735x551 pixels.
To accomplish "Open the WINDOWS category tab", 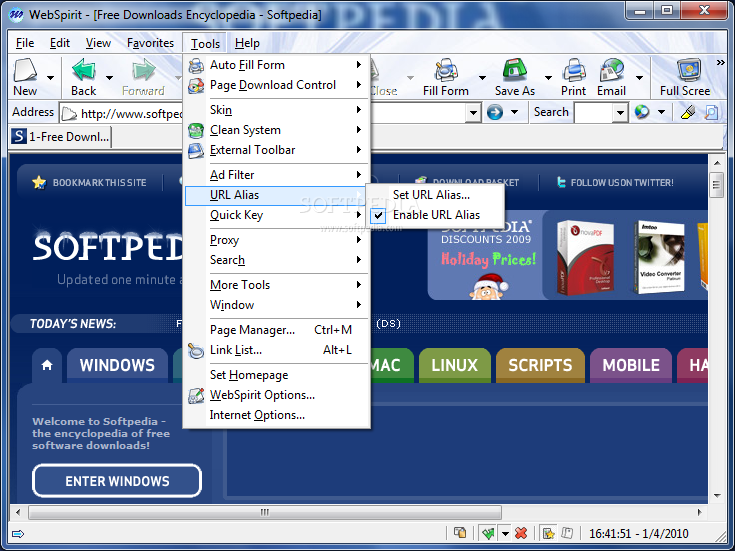I will tap(117, 365).
